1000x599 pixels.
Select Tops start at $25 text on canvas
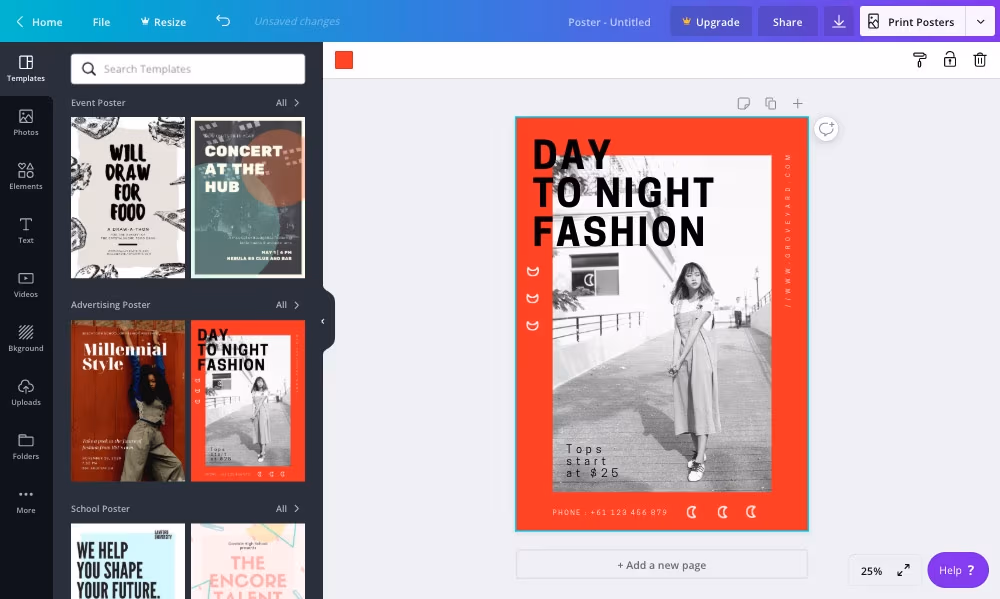[592, 461]
